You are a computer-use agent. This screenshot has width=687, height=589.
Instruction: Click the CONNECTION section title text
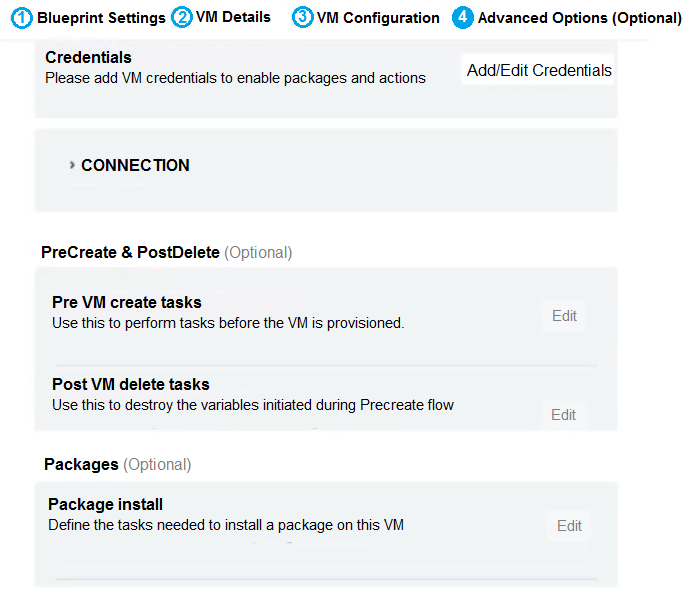[135, 165]
